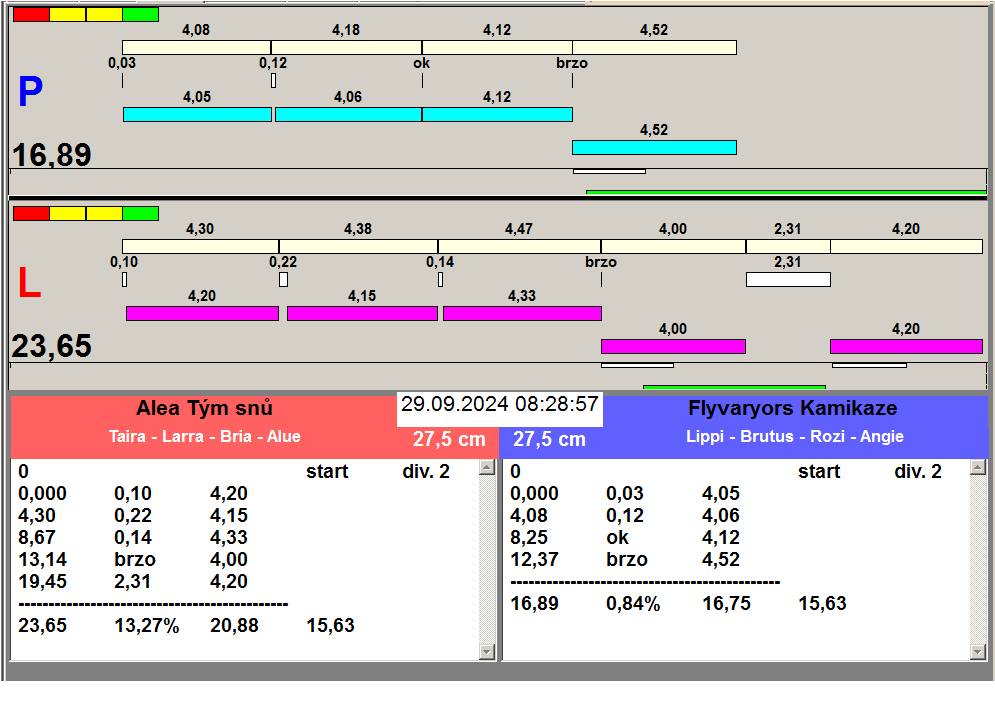Click the 0,03 marker label in lane P
The height and width of the screenshot is (716, 995).
tap(122, 63)
